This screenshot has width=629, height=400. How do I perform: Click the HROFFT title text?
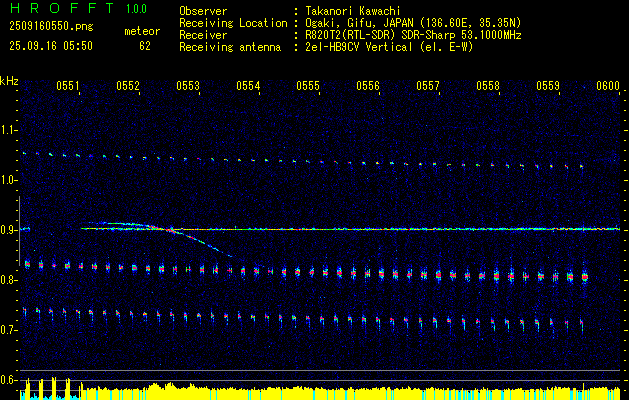pos(62,8)
